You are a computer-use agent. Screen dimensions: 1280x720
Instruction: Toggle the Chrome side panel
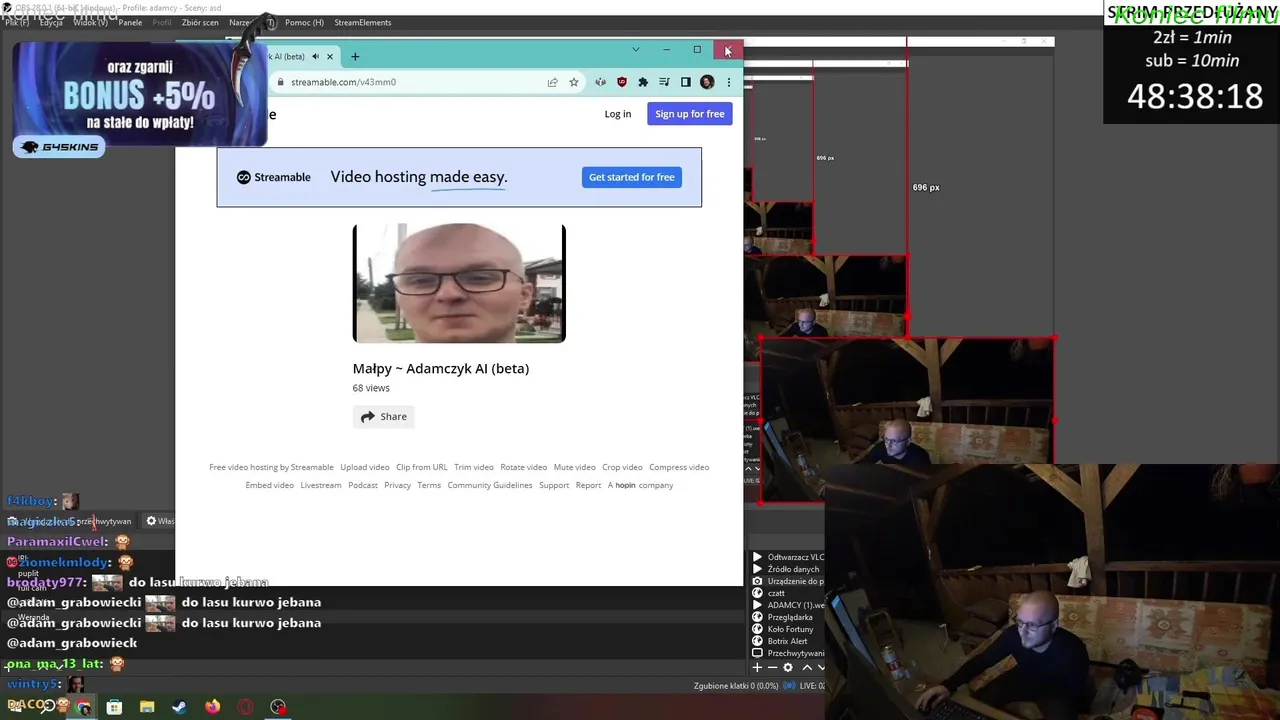(x=685, y=82)
